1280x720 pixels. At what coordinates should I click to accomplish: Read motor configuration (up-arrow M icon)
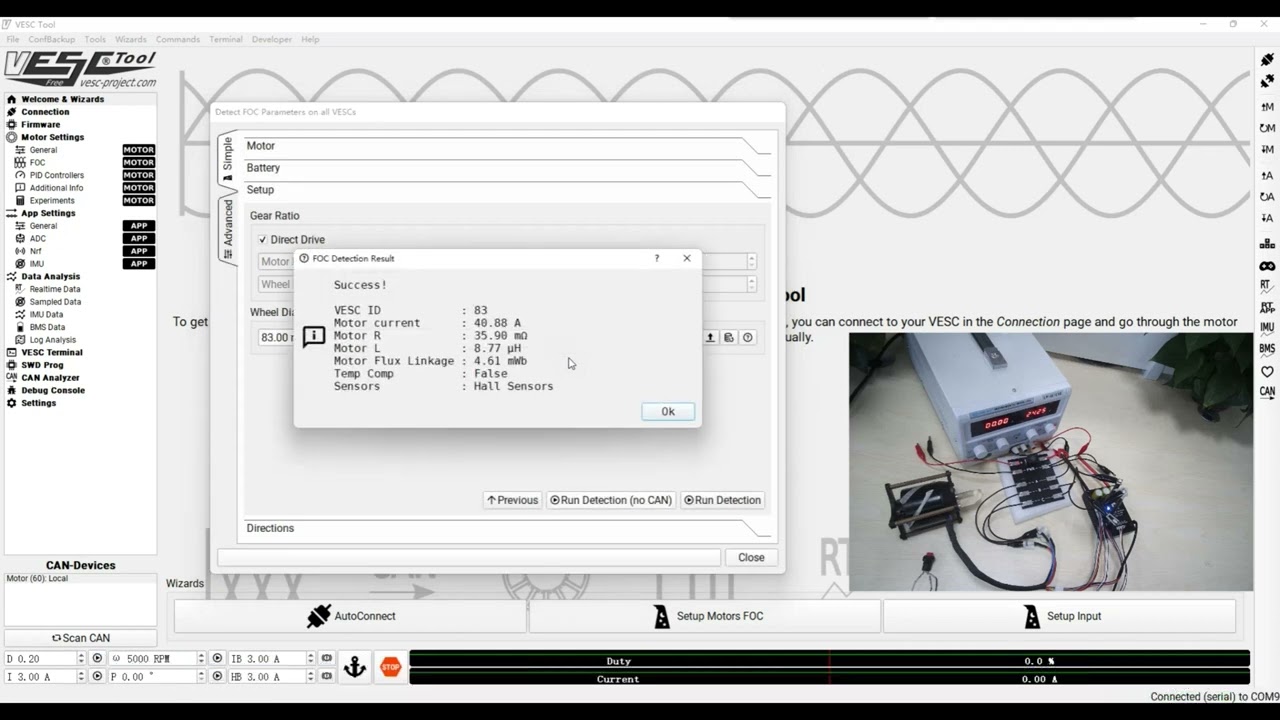1267,107
